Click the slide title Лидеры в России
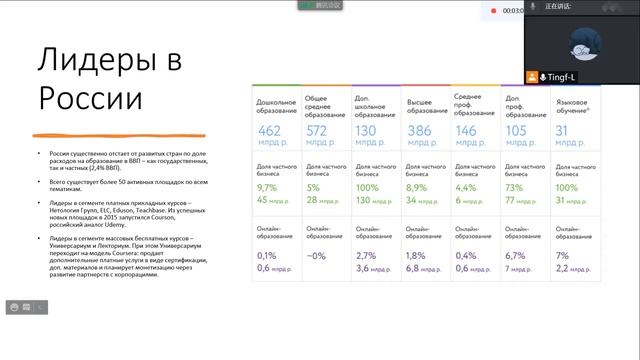Image resolution: width=640 pixels, height=360 pixels. (x=110, y=78)
